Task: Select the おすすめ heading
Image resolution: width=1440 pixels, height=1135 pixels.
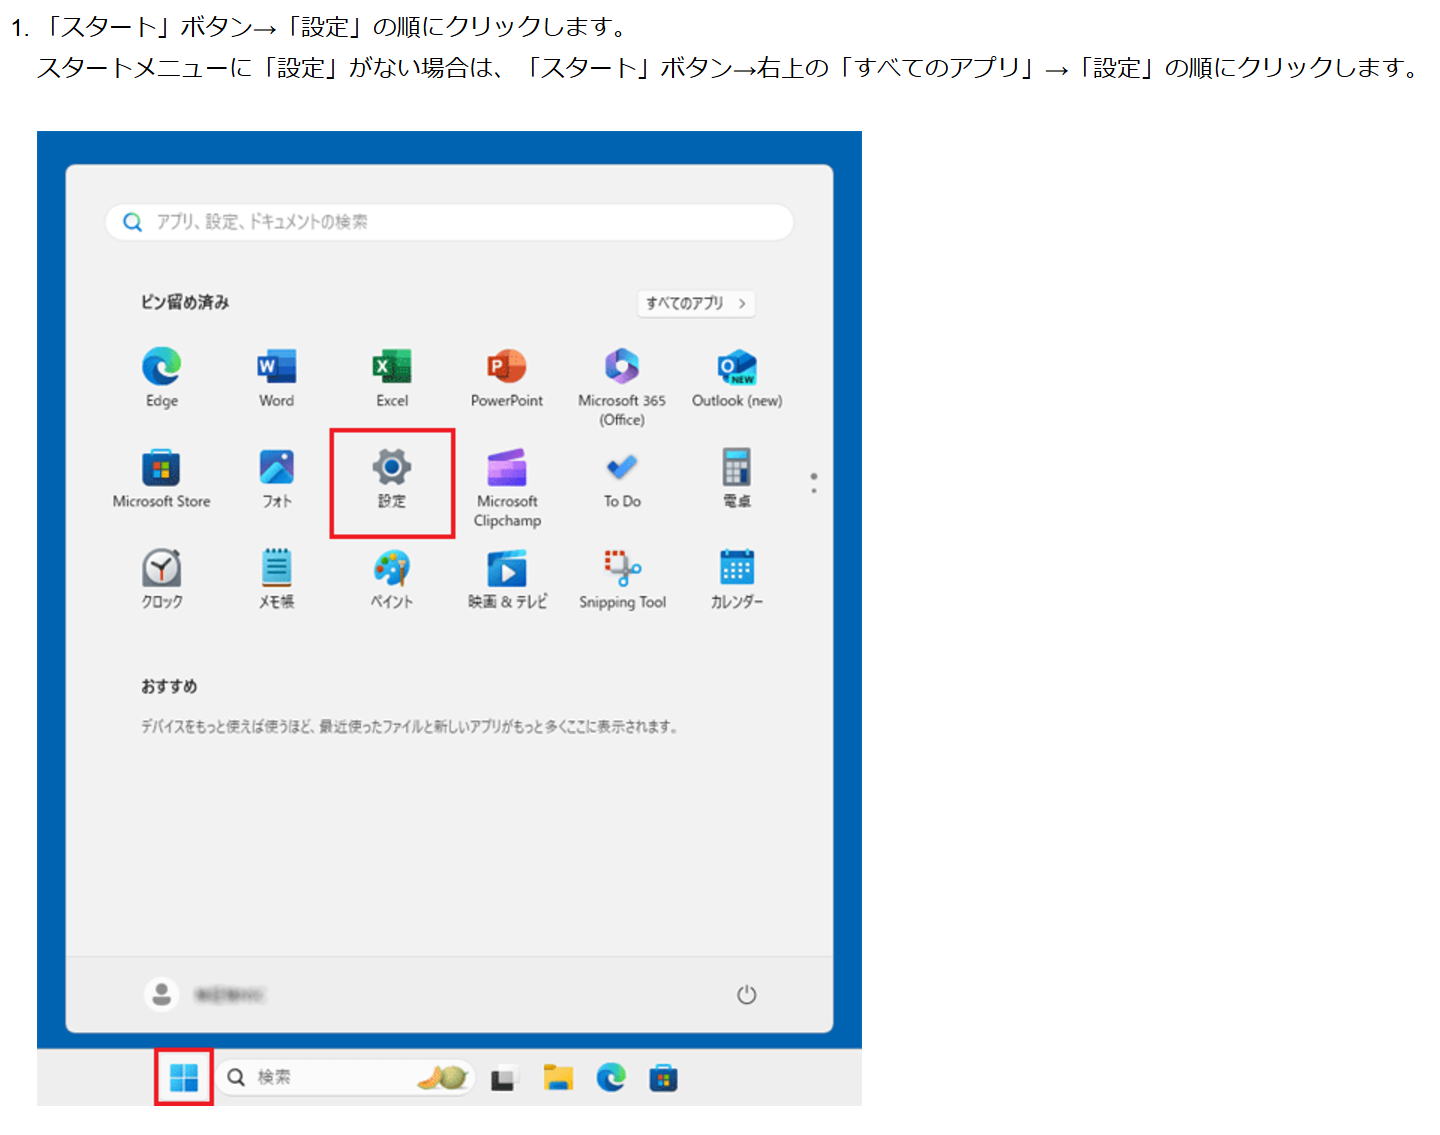Action: [169, 686]
